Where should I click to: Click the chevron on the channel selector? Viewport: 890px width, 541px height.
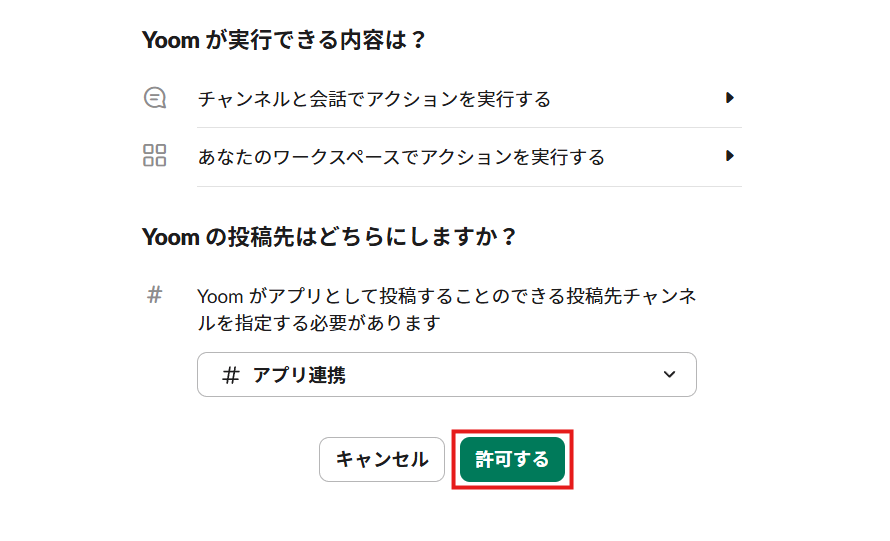pyautogui.click(x=669, y=375)
